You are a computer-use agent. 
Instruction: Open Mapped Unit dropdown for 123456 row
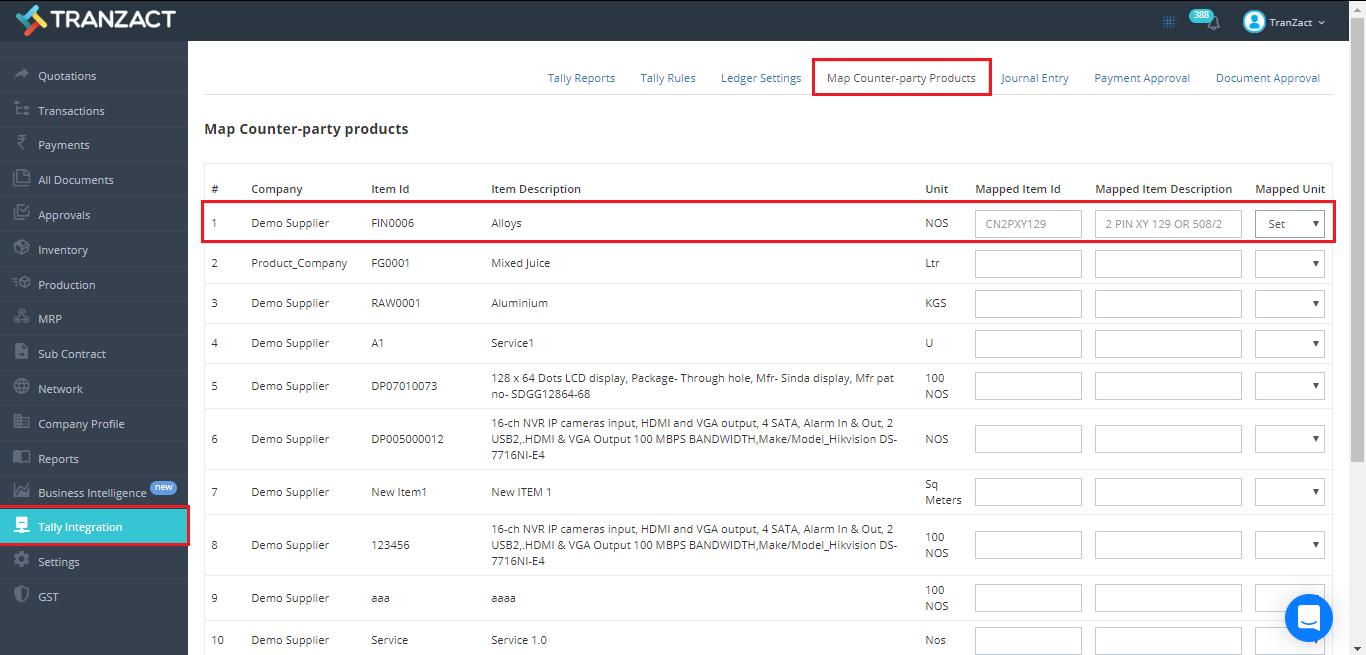[x=1290, y=545]
